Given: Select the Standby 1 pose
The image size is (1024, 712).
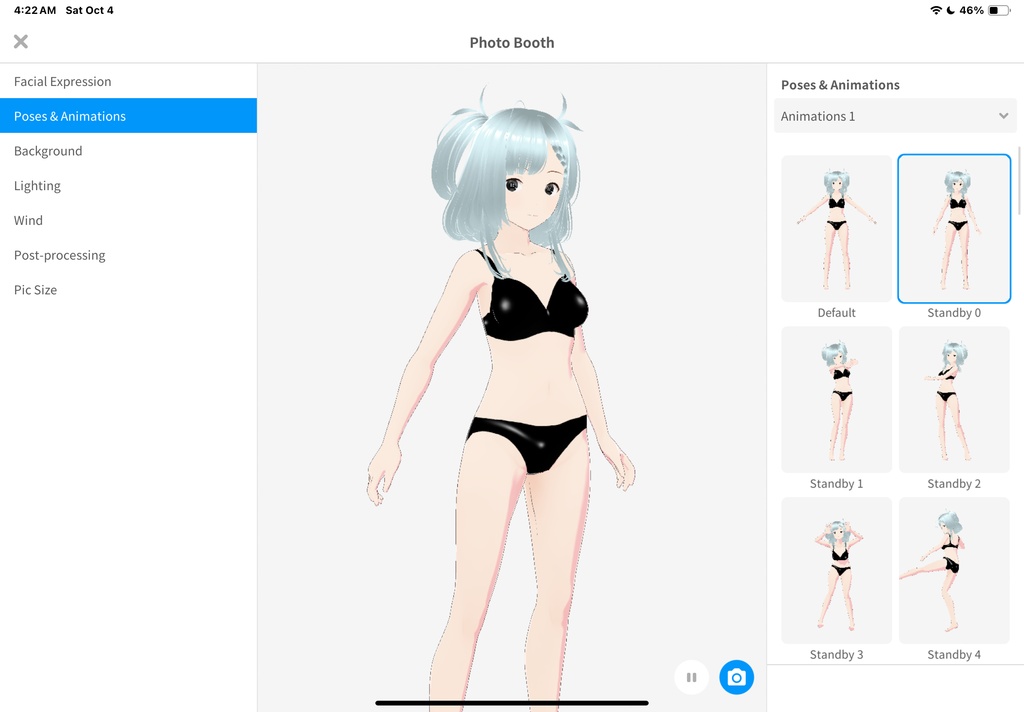Looking at the screenshot, I should tap(836, 399).
